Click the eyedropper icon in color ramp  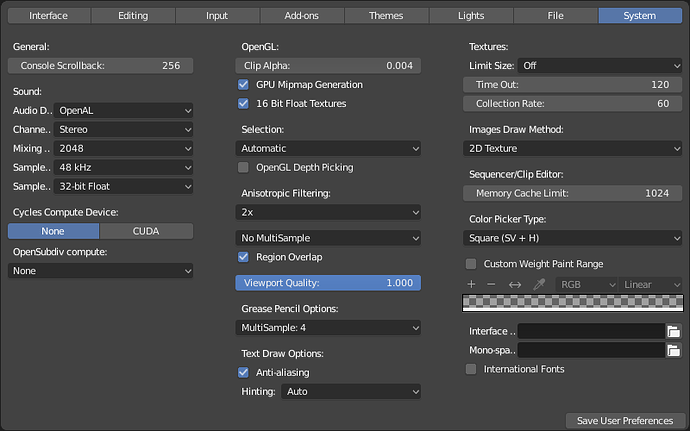(539, 284)
